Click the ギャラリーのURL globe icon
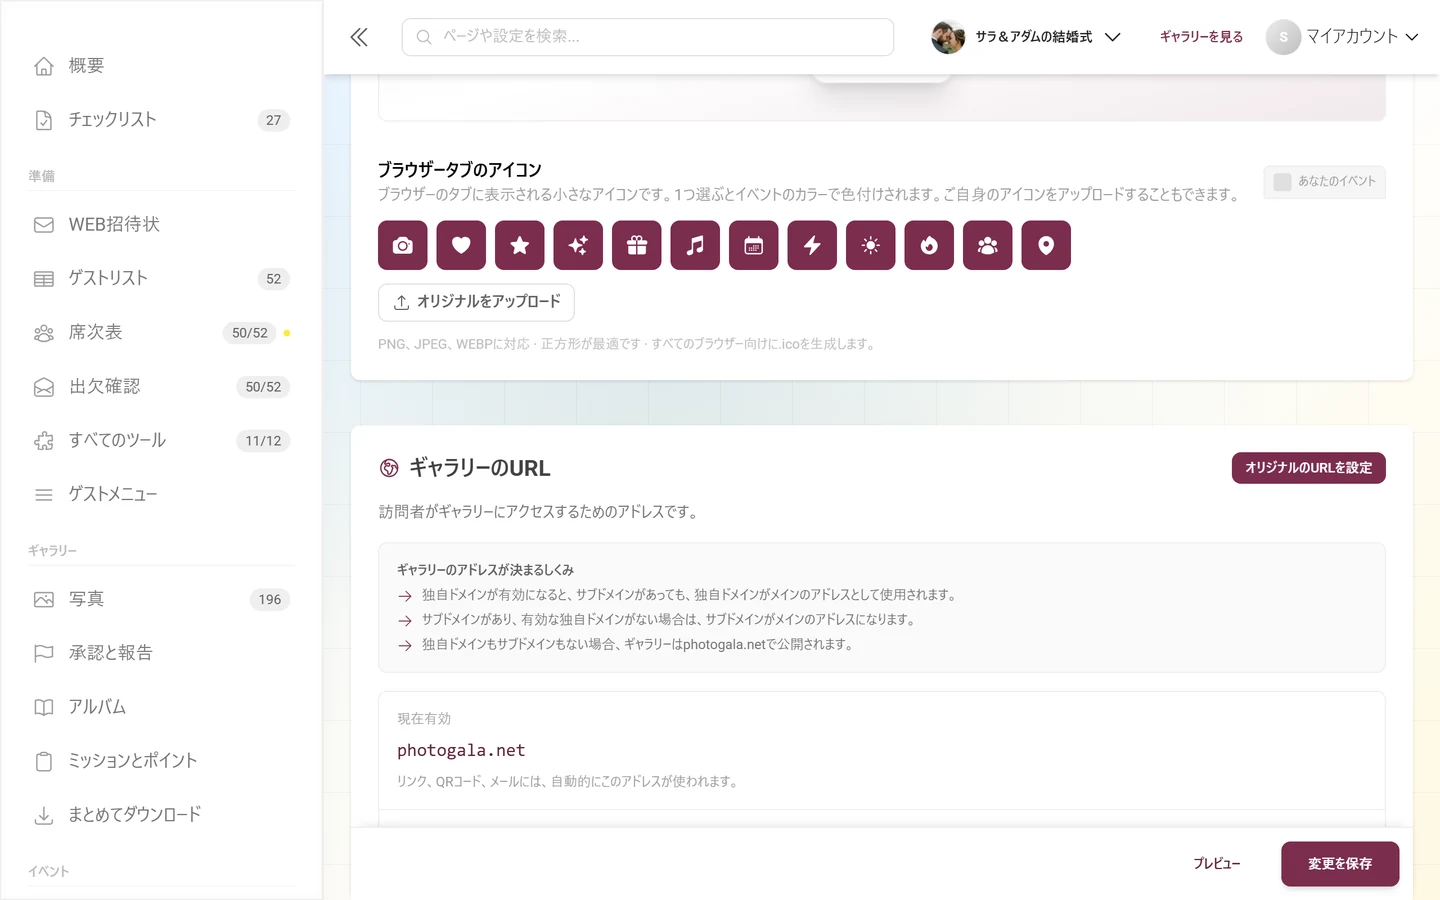Image resolution: width=1440 pixels, height=900 pixels. (389, 468)
